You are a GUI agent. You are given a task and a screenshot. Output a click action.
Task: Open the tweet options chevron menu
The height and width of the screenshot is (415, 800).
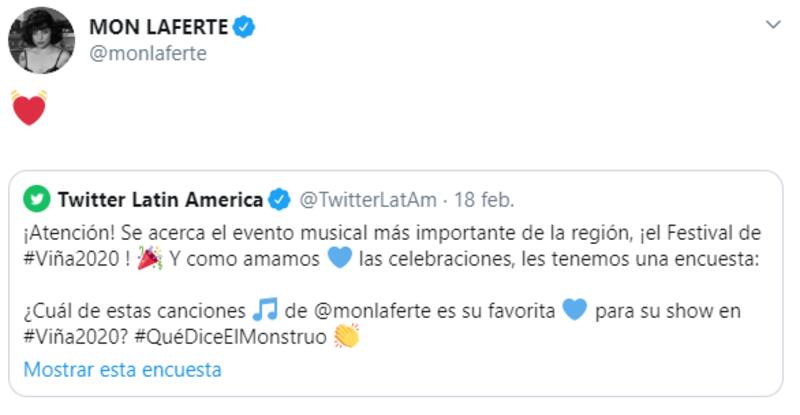[x=770, y=24]
